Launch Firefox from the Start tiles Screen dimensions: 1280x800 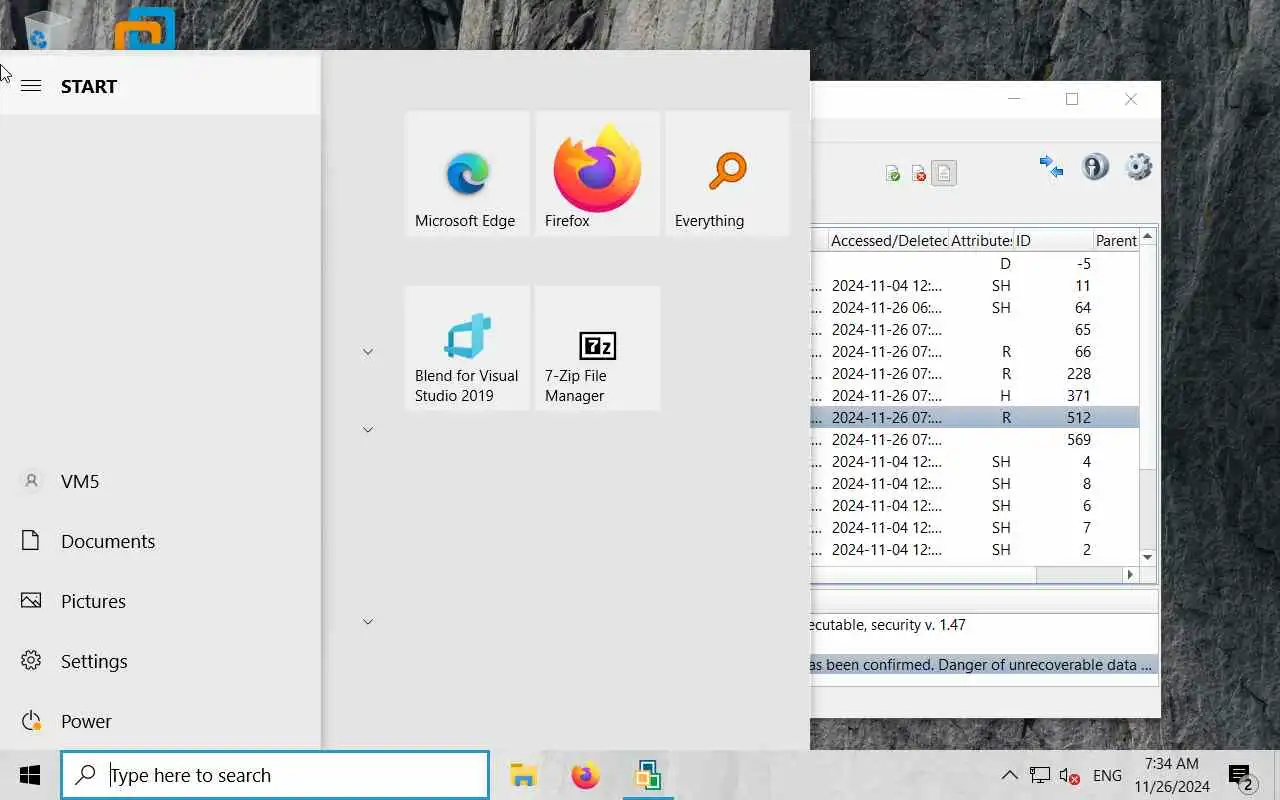(597, 173)
